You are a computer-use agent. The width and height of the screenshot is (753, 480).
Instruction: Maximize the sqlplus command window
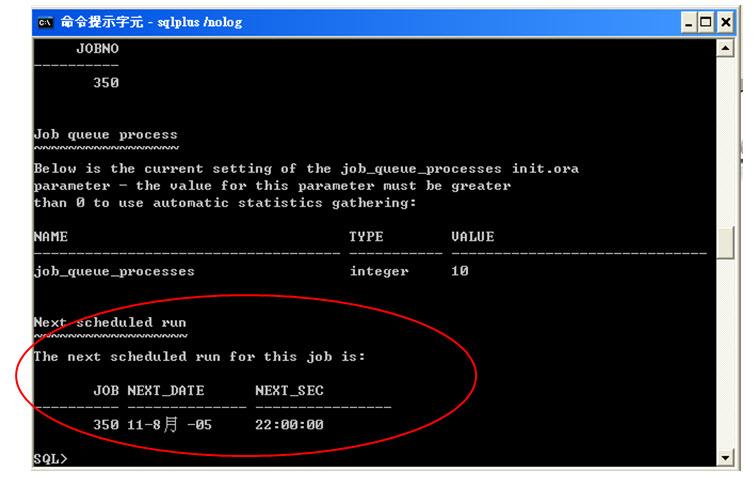tap(706, 23)
